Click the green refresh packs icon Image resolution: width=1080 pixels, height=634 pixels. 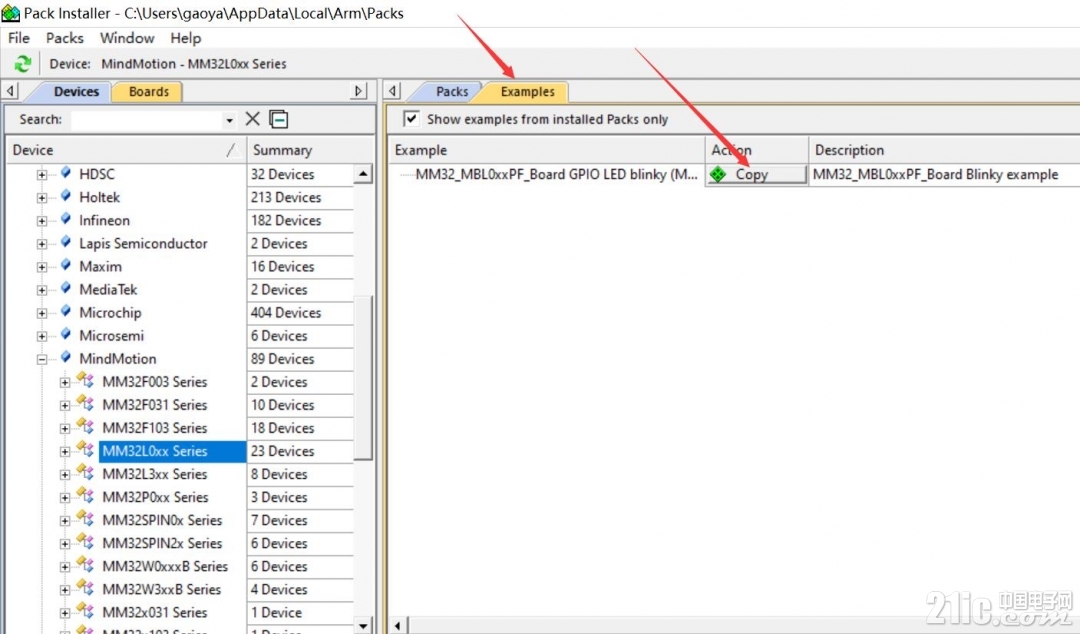click(x=23, y=64)
